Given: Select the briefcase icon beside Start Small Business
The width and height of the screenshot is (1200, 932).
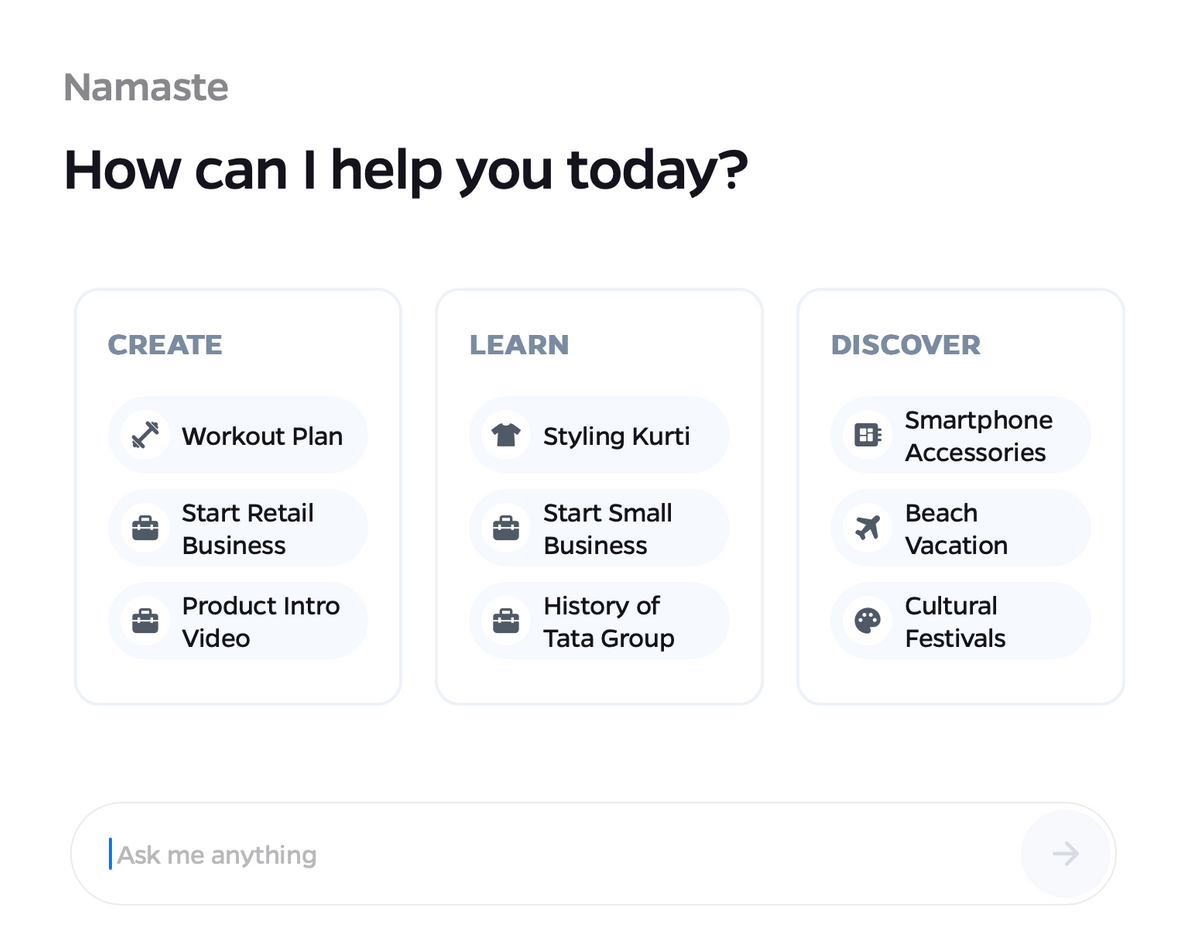Looking at the screenshot, I should pyautogui.click(x=506, y=528).
